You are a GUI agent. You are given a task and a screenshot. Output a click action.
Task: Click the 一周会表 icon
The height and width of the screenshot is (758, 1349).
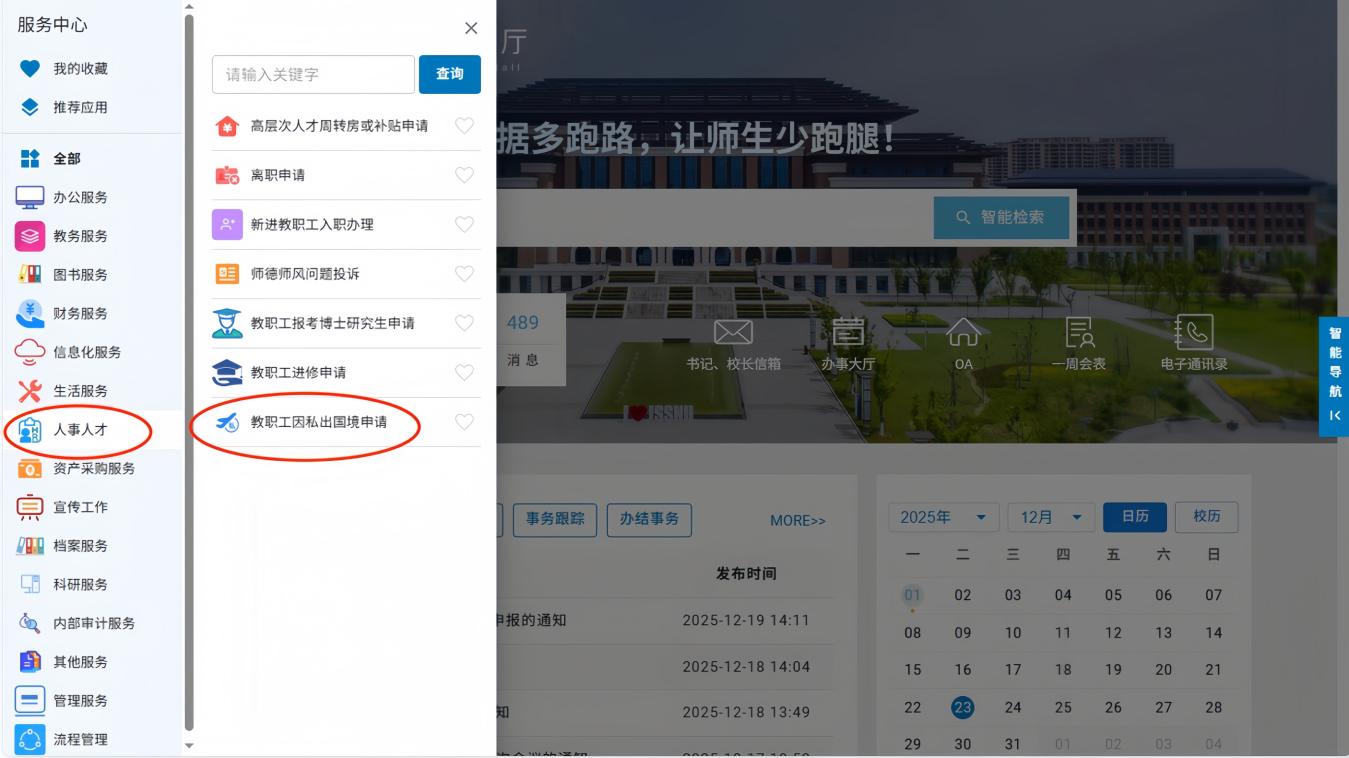1079,334
